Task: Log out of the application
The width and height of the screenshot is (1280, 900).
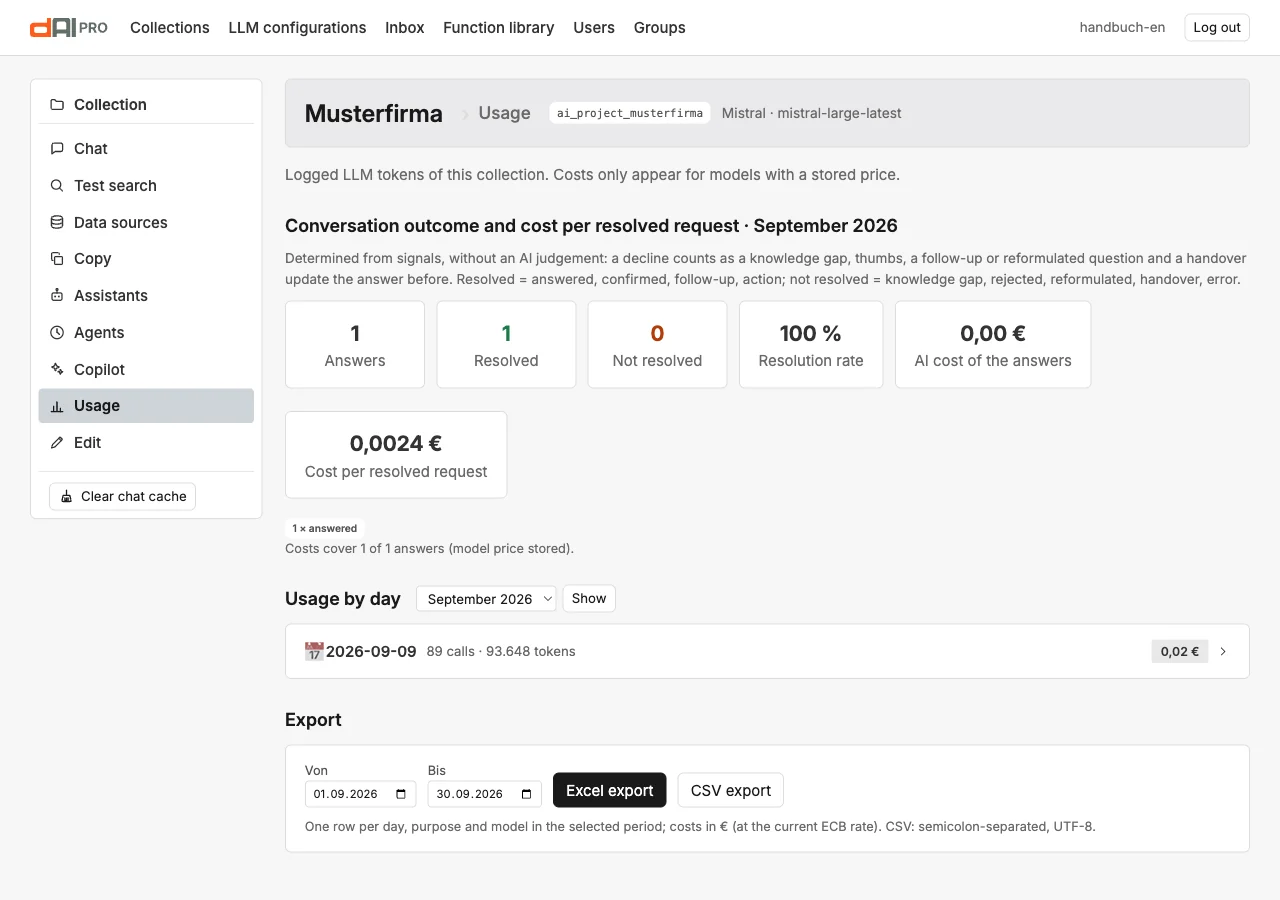Action: click(1217, 28)
